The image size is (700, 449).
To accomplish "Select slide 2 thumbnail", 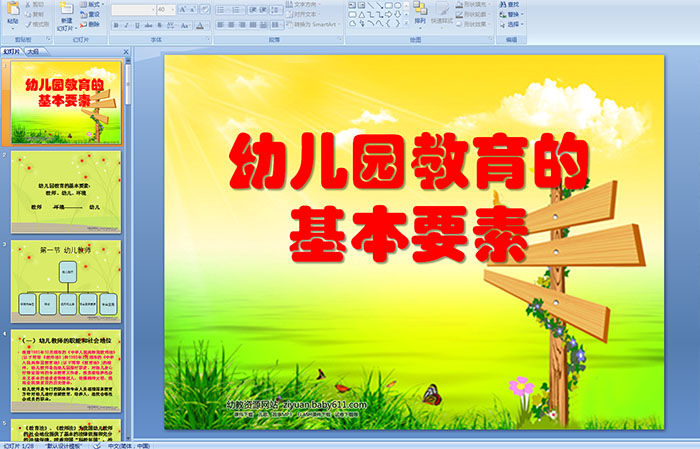I will pyautogui.click(x=66, y=192).
